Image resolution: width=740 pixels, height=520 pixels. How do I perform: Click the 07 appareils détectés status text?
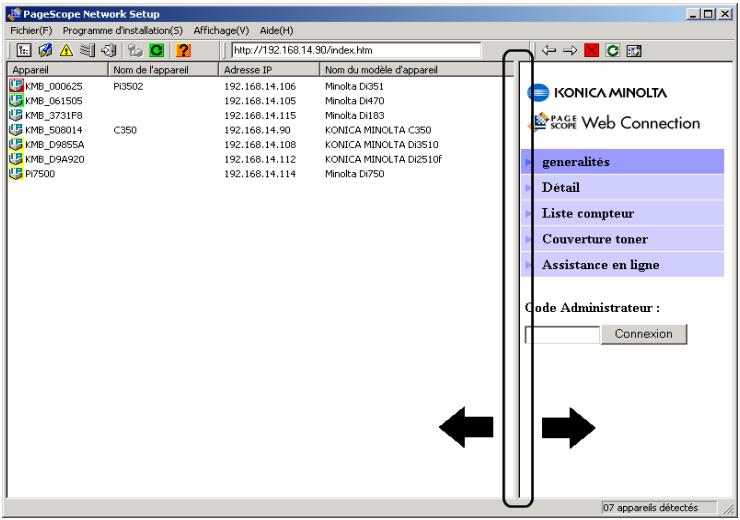(650, 508)
